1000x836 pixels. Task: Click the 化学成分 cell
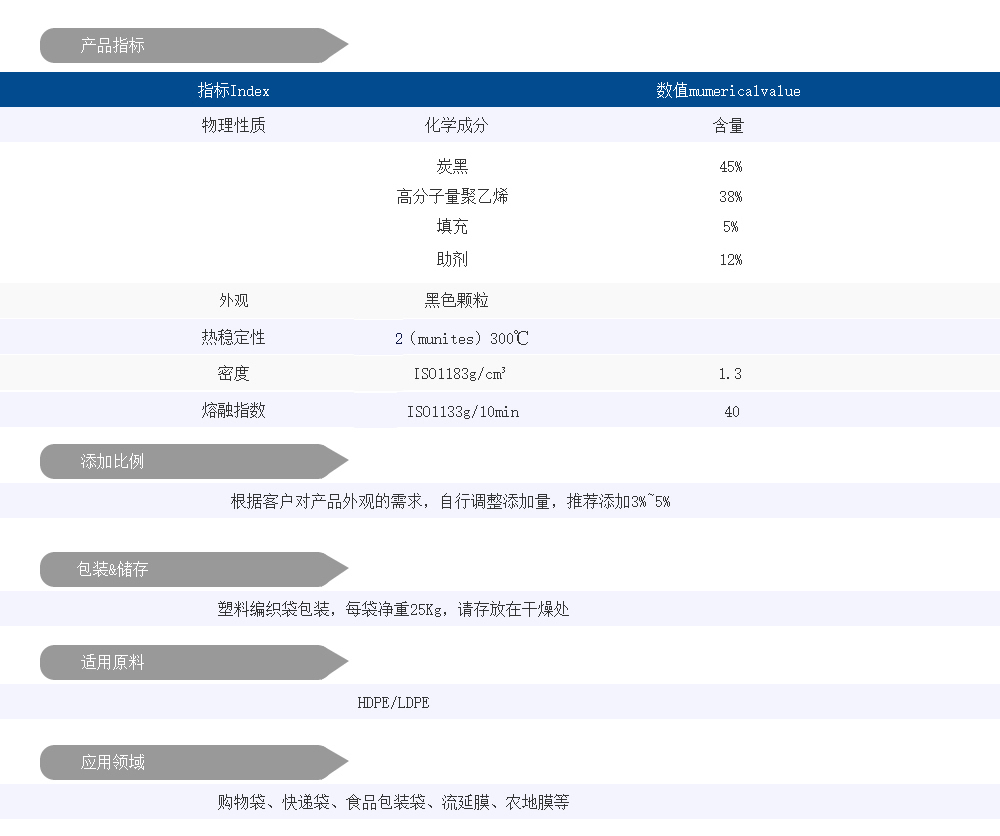point(456,126)
